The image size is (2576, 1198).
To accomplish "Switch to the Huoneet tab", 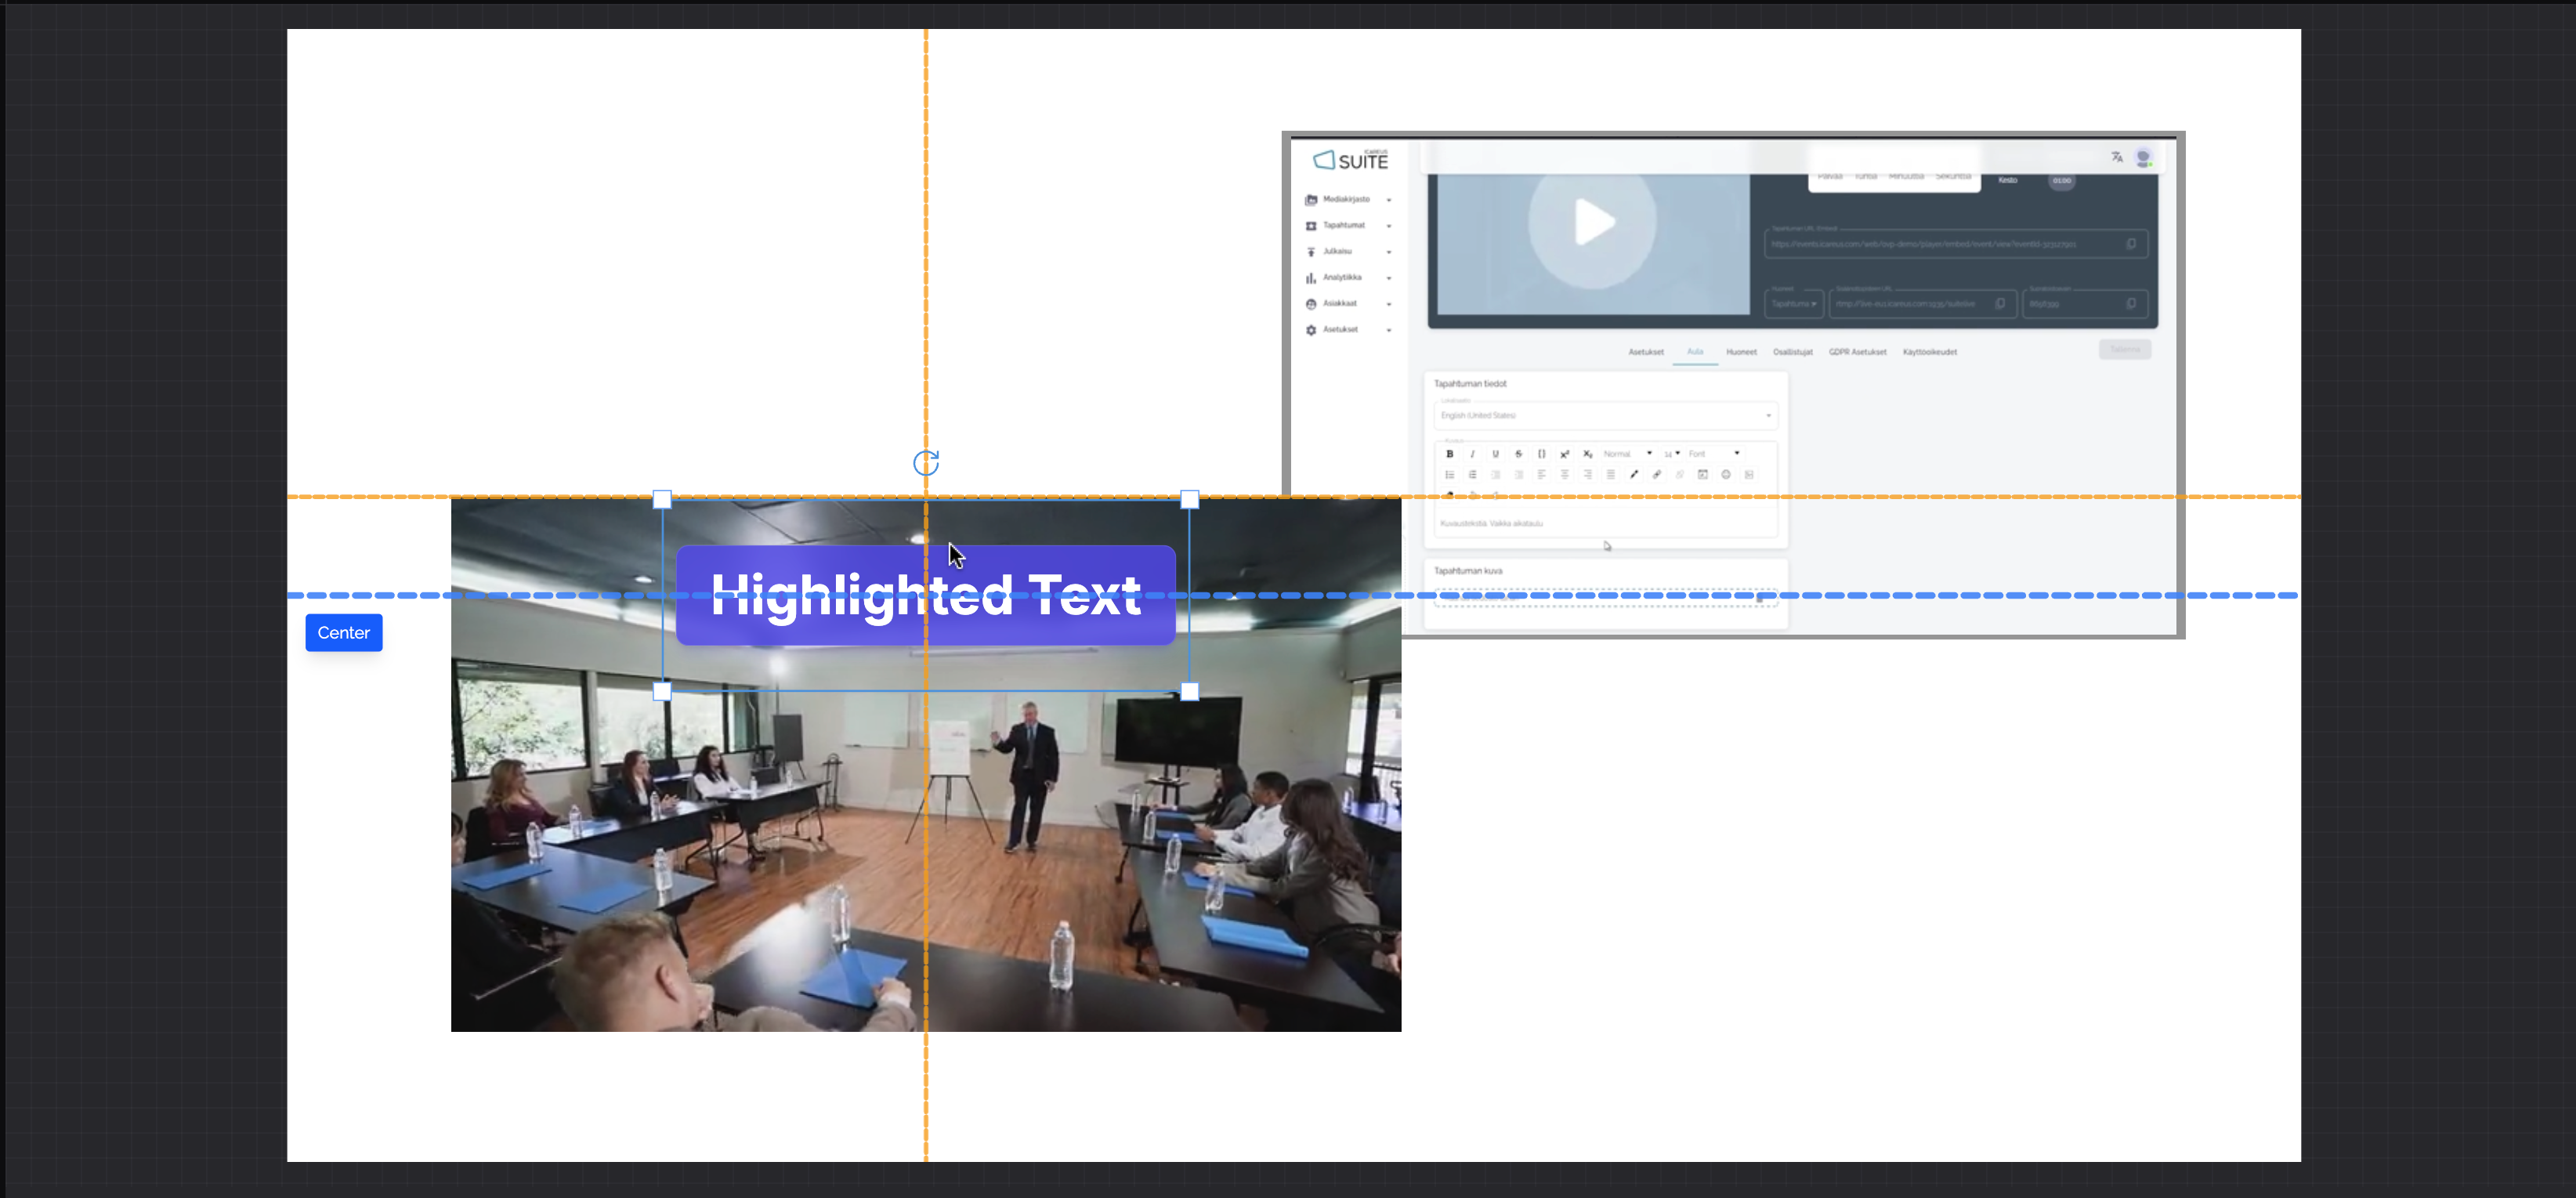I will click(1740, 352).
